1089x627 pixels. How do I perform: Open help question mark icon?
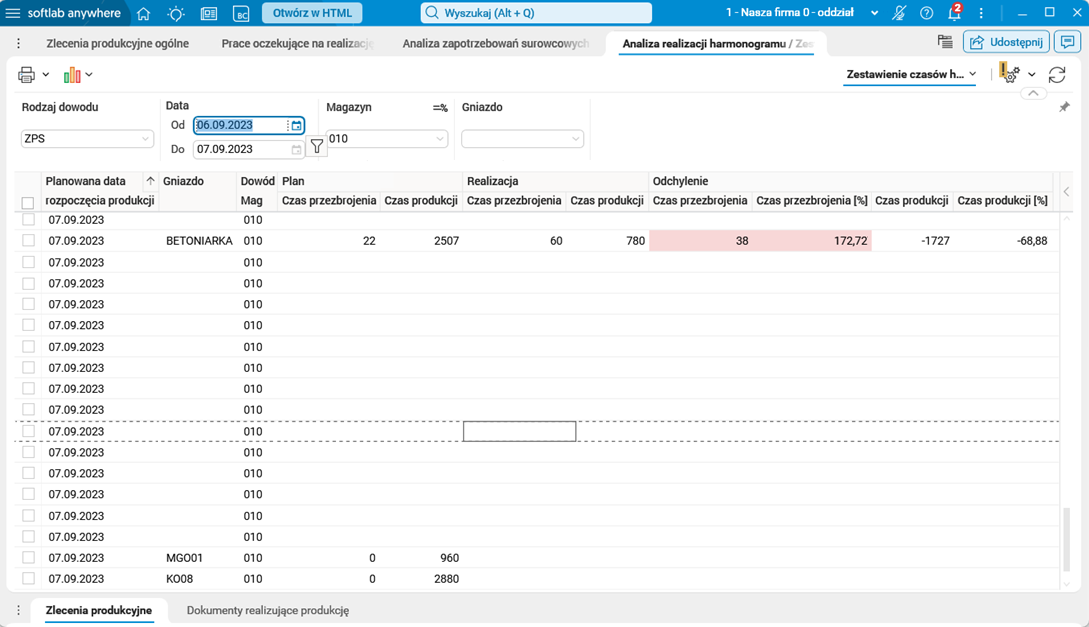926,12
